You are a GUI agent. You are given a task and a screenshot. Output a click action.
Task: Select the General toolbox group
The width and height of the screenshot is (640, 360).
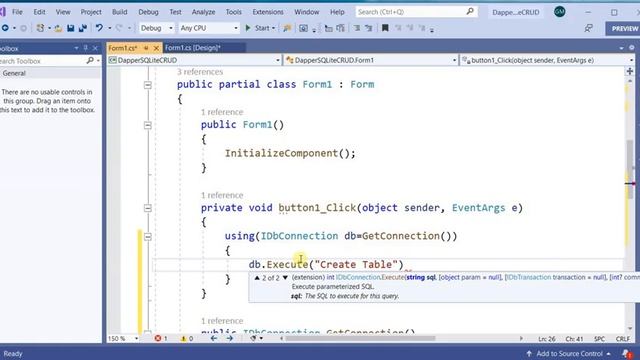[x=51, y=73]
